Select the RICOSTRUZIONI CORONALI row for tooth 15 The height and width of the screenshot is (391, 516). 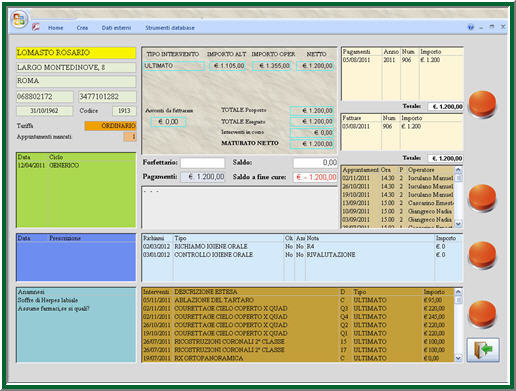(x=298, y=341)
